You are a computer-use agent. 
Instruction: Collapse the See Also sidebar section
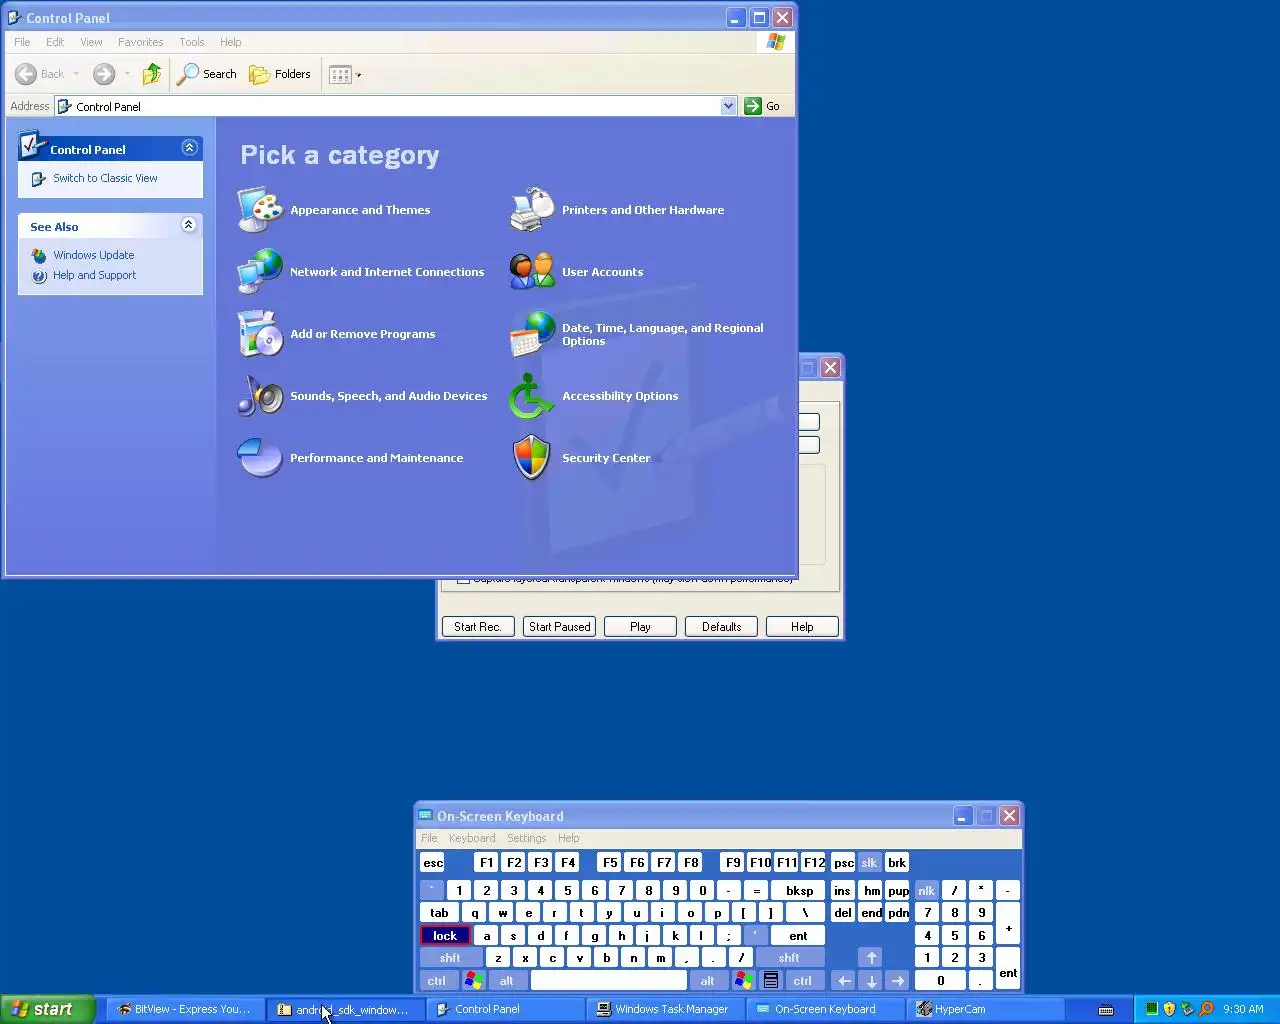point(188,225)
